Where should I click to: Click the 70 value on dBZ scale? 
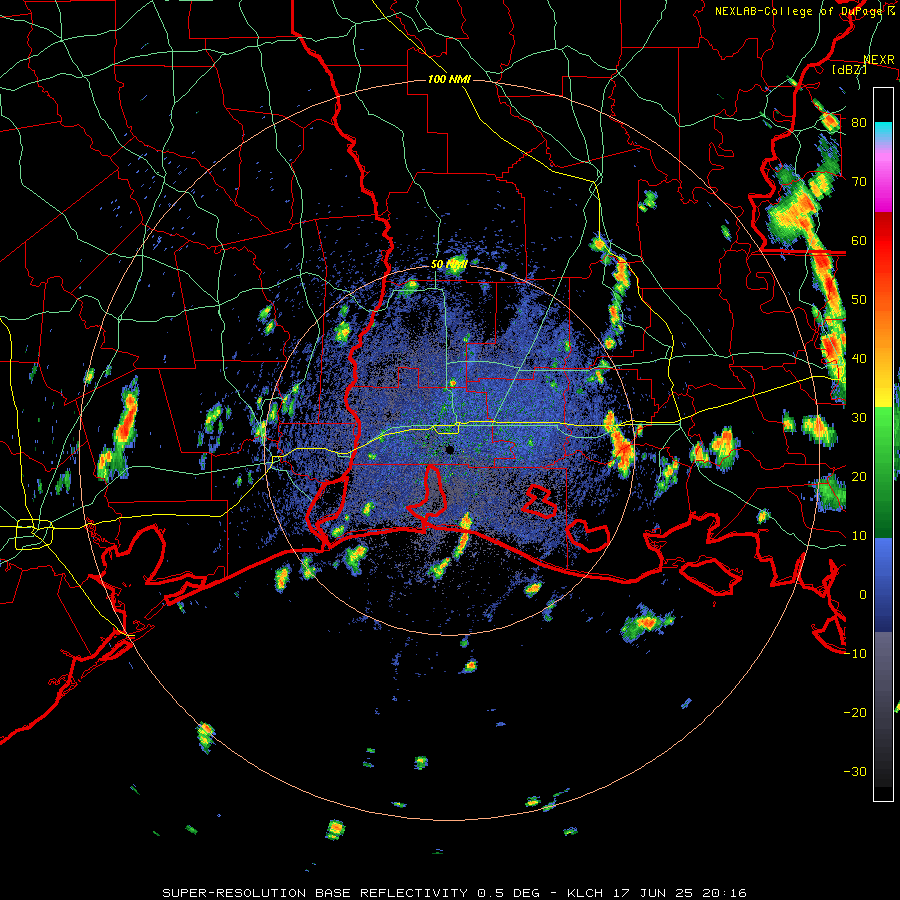pos(859,181)
